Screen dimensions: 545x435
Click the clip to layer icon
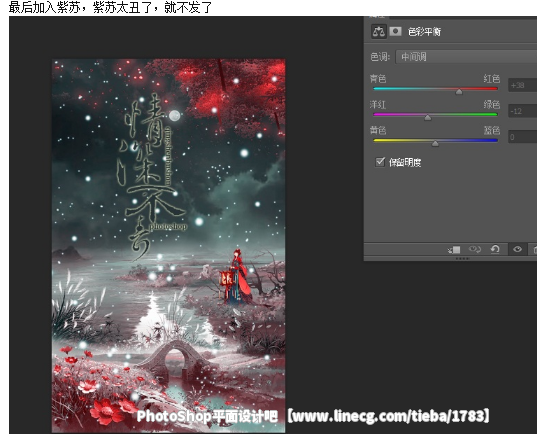point(454,249)
